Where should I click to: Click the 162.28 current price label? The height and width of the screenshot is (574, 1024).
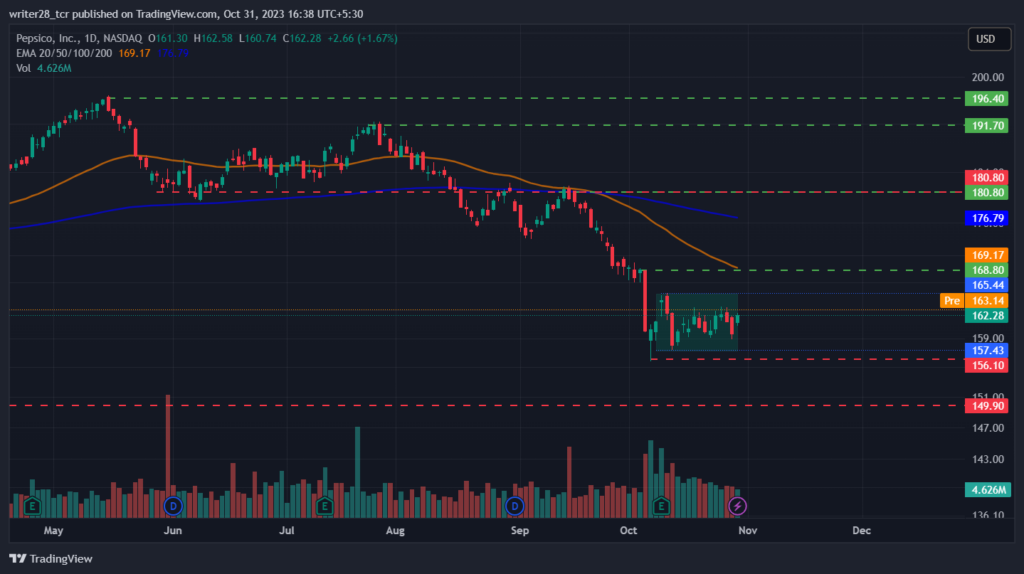tap(987, 316)
